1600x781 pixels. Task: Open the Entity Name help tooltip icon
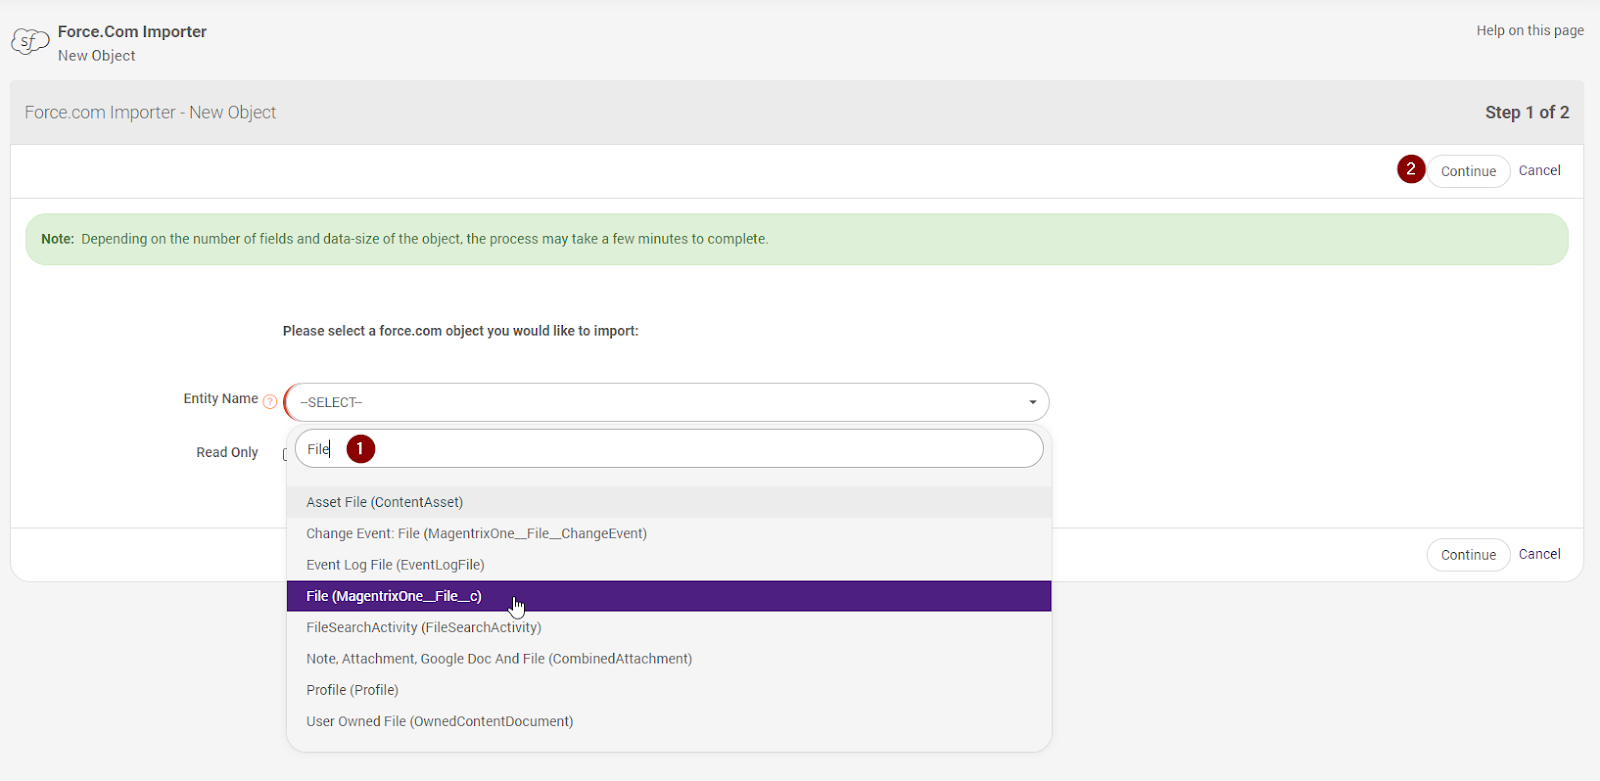point(270,401)
